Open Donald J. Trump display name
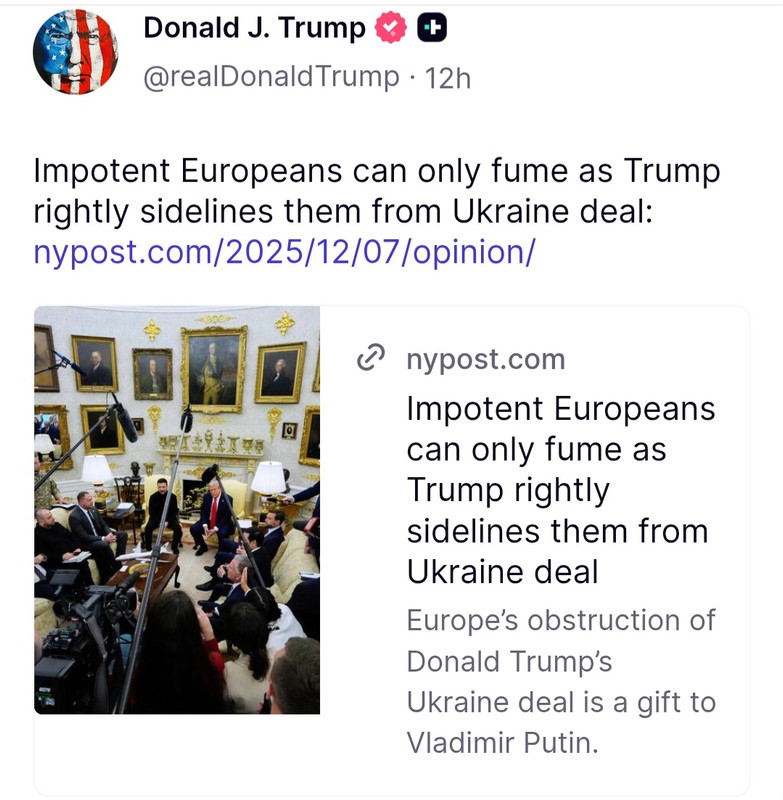This screenshot has height=800, width=783. tap(255, 28)
